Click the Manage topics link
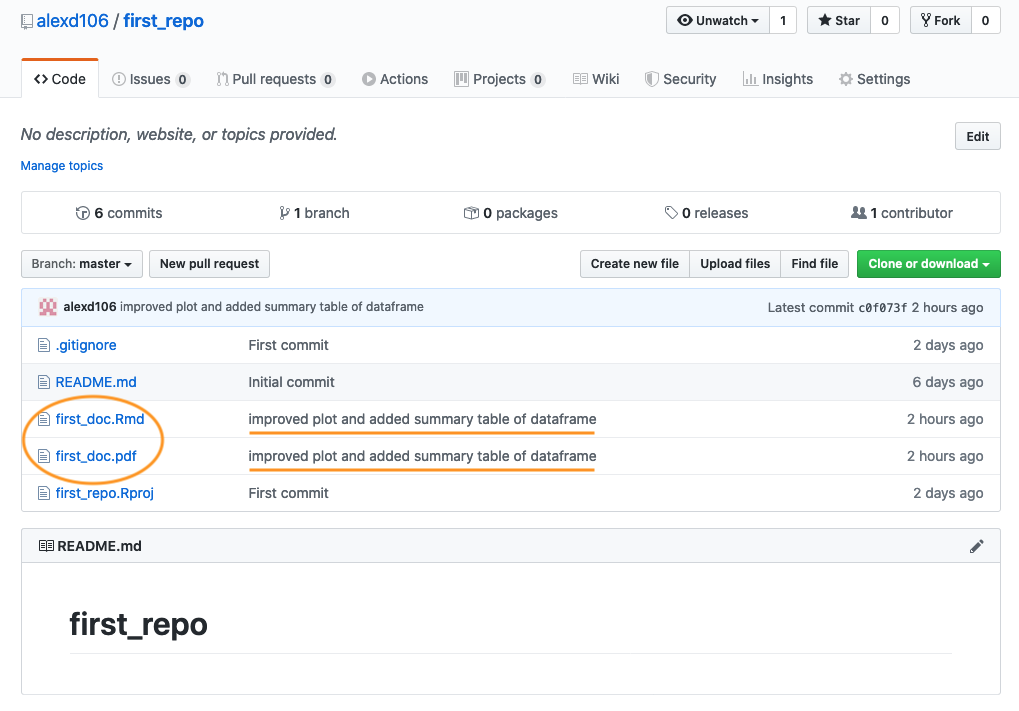Screen dimensions: 1019x711 tap(62, 166)
